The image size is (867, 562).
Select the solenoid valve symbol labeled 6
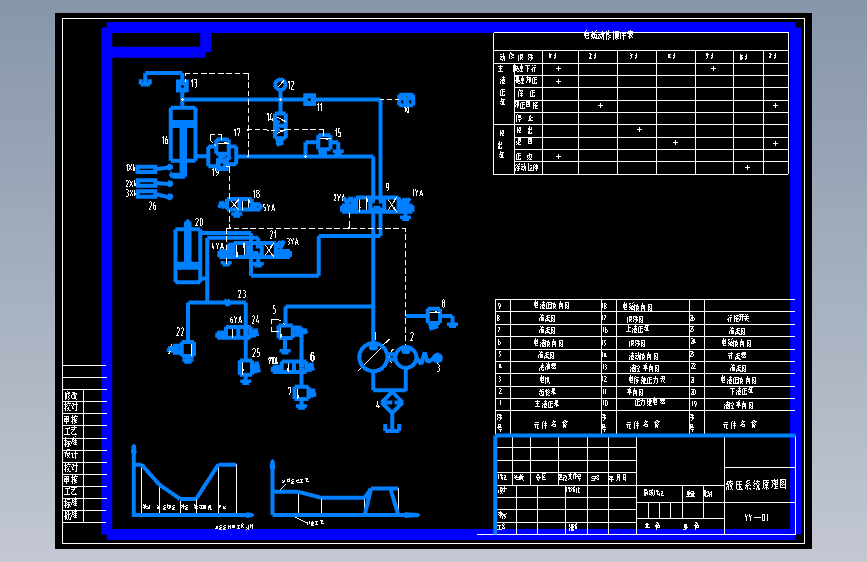(292, 366)
